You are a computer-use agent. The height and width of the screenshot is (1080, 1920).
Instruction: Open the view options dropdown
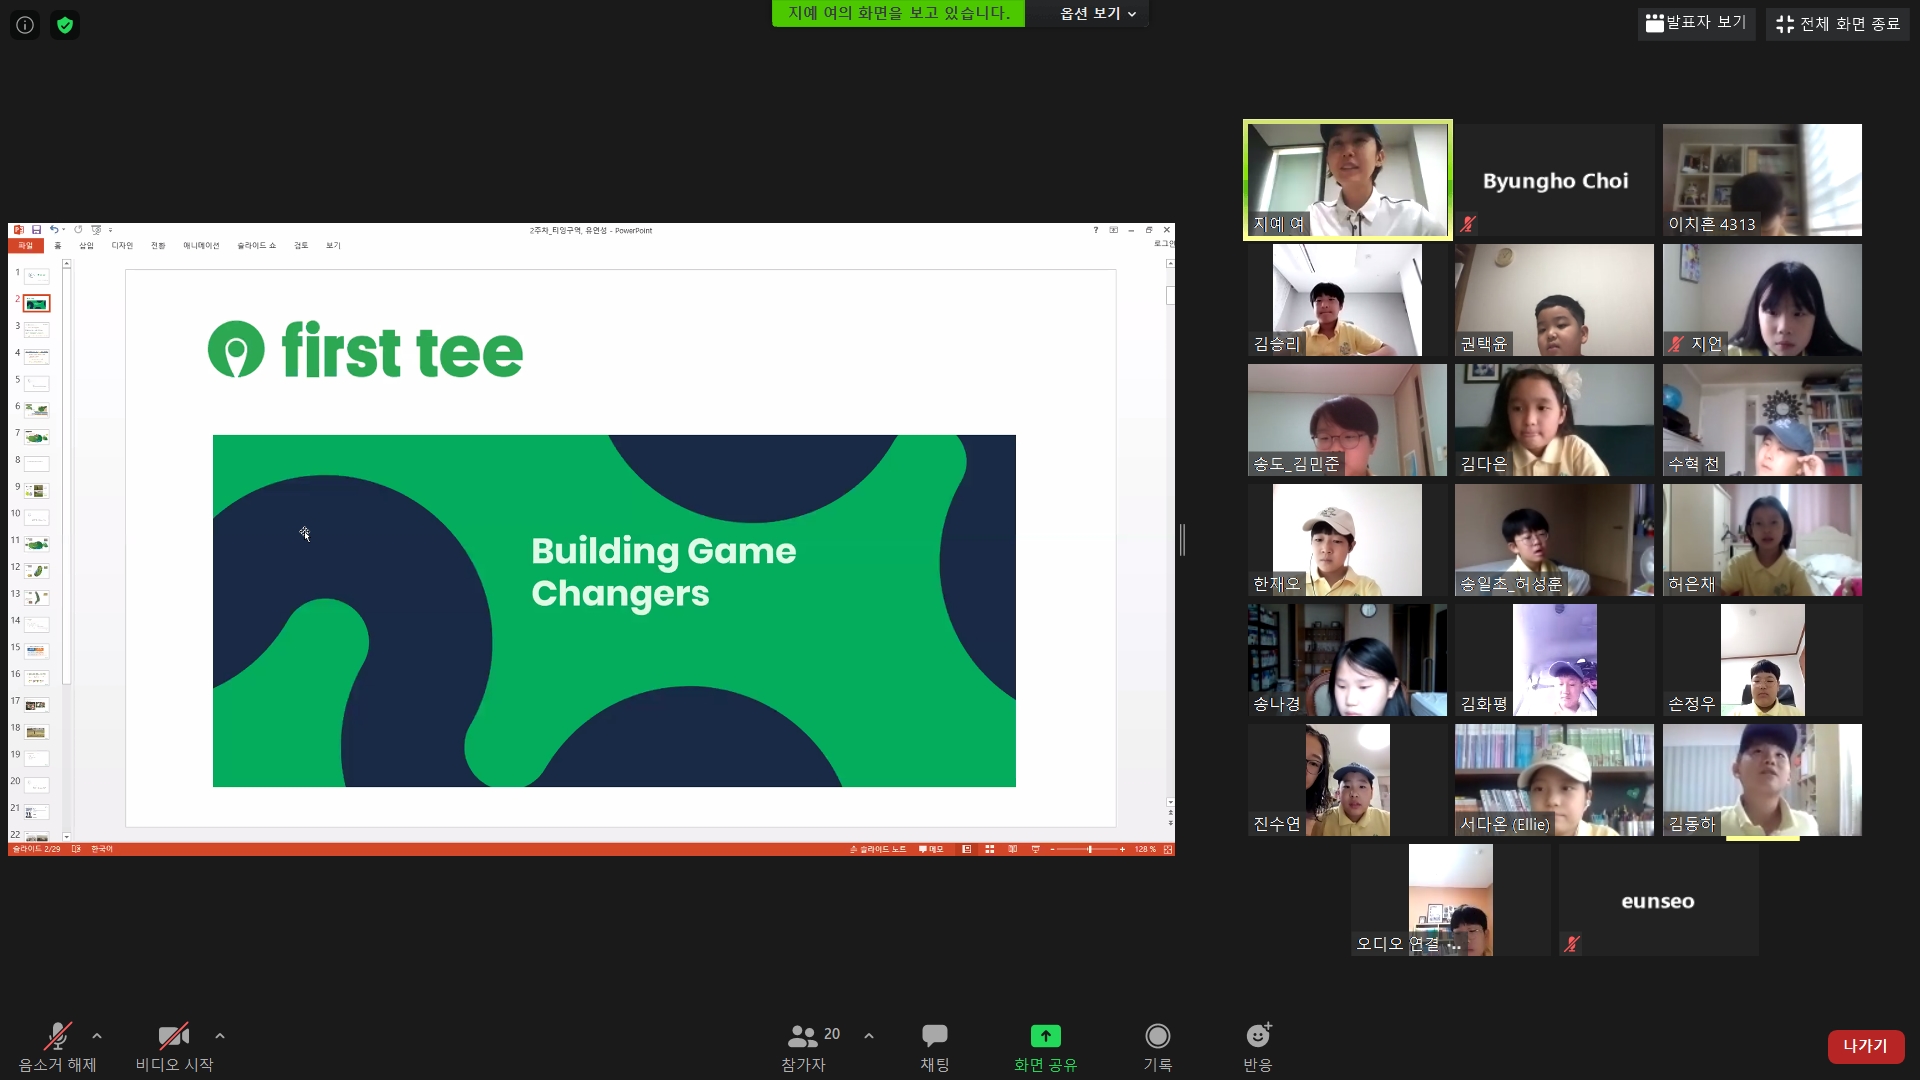(1097, 14)
